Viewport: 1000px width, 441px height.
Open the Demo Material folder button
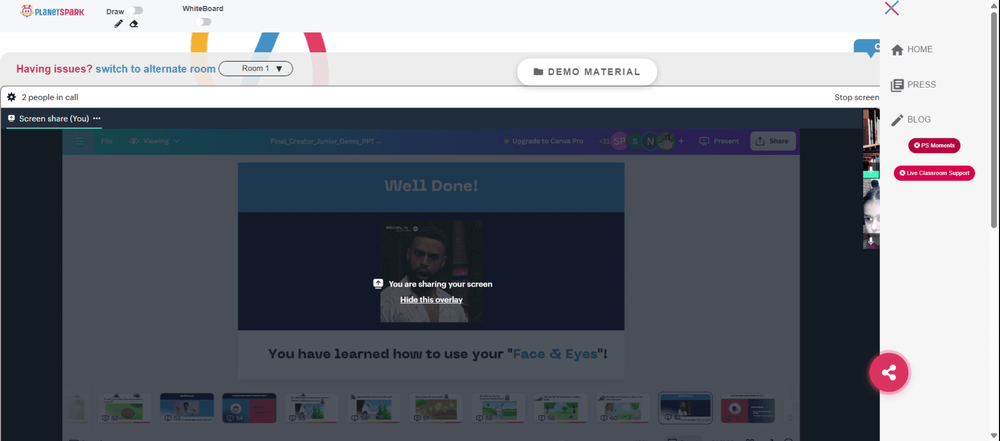587,71
